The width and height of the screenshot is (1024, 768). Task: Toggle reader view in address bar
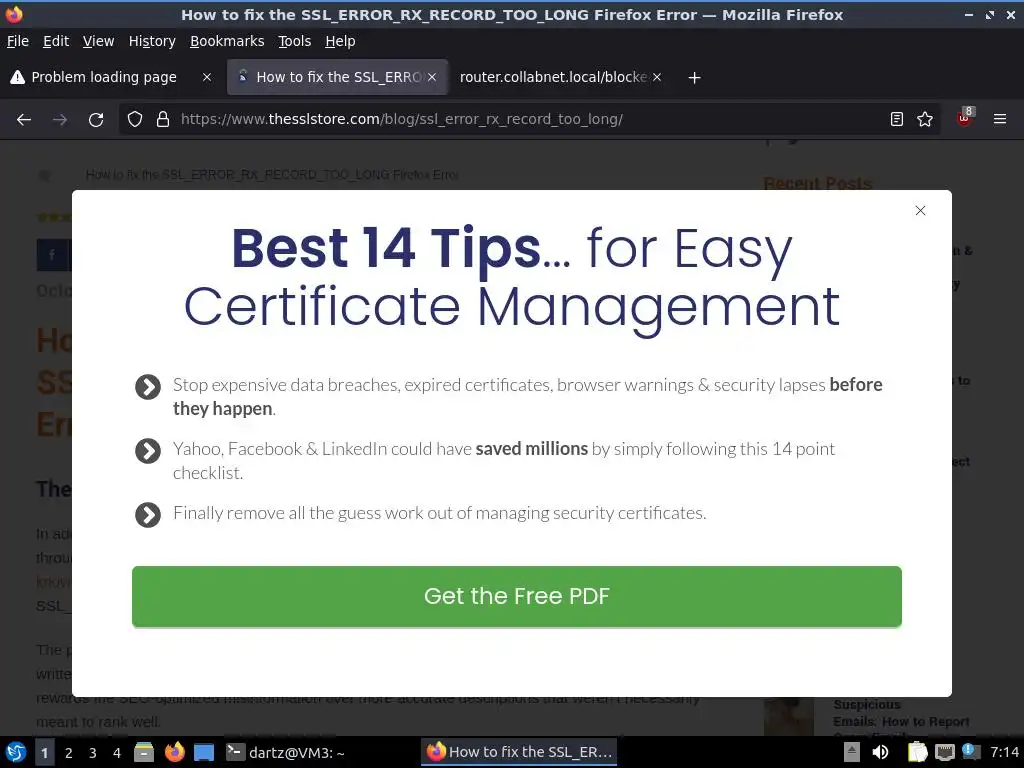click(897, 119)
